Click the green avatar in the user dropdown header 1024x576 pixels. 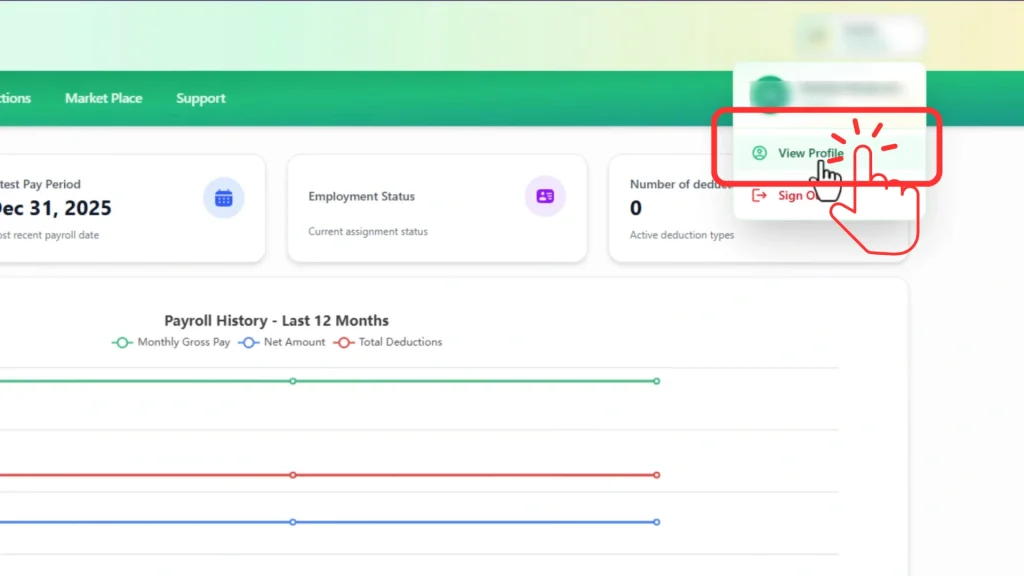click(769, 93)
